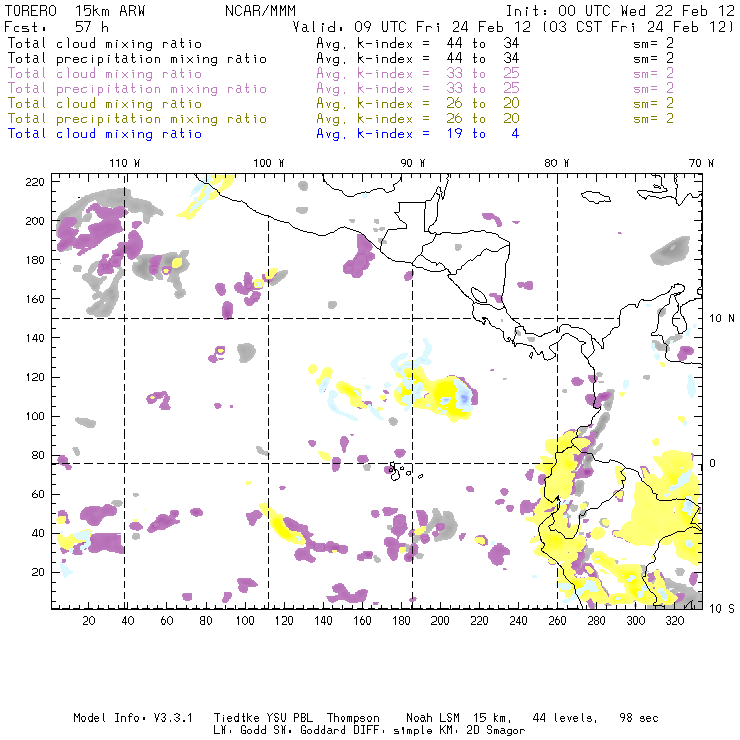
Task: Click '20' tick label on the vertical axis
Action: point(38,572)
